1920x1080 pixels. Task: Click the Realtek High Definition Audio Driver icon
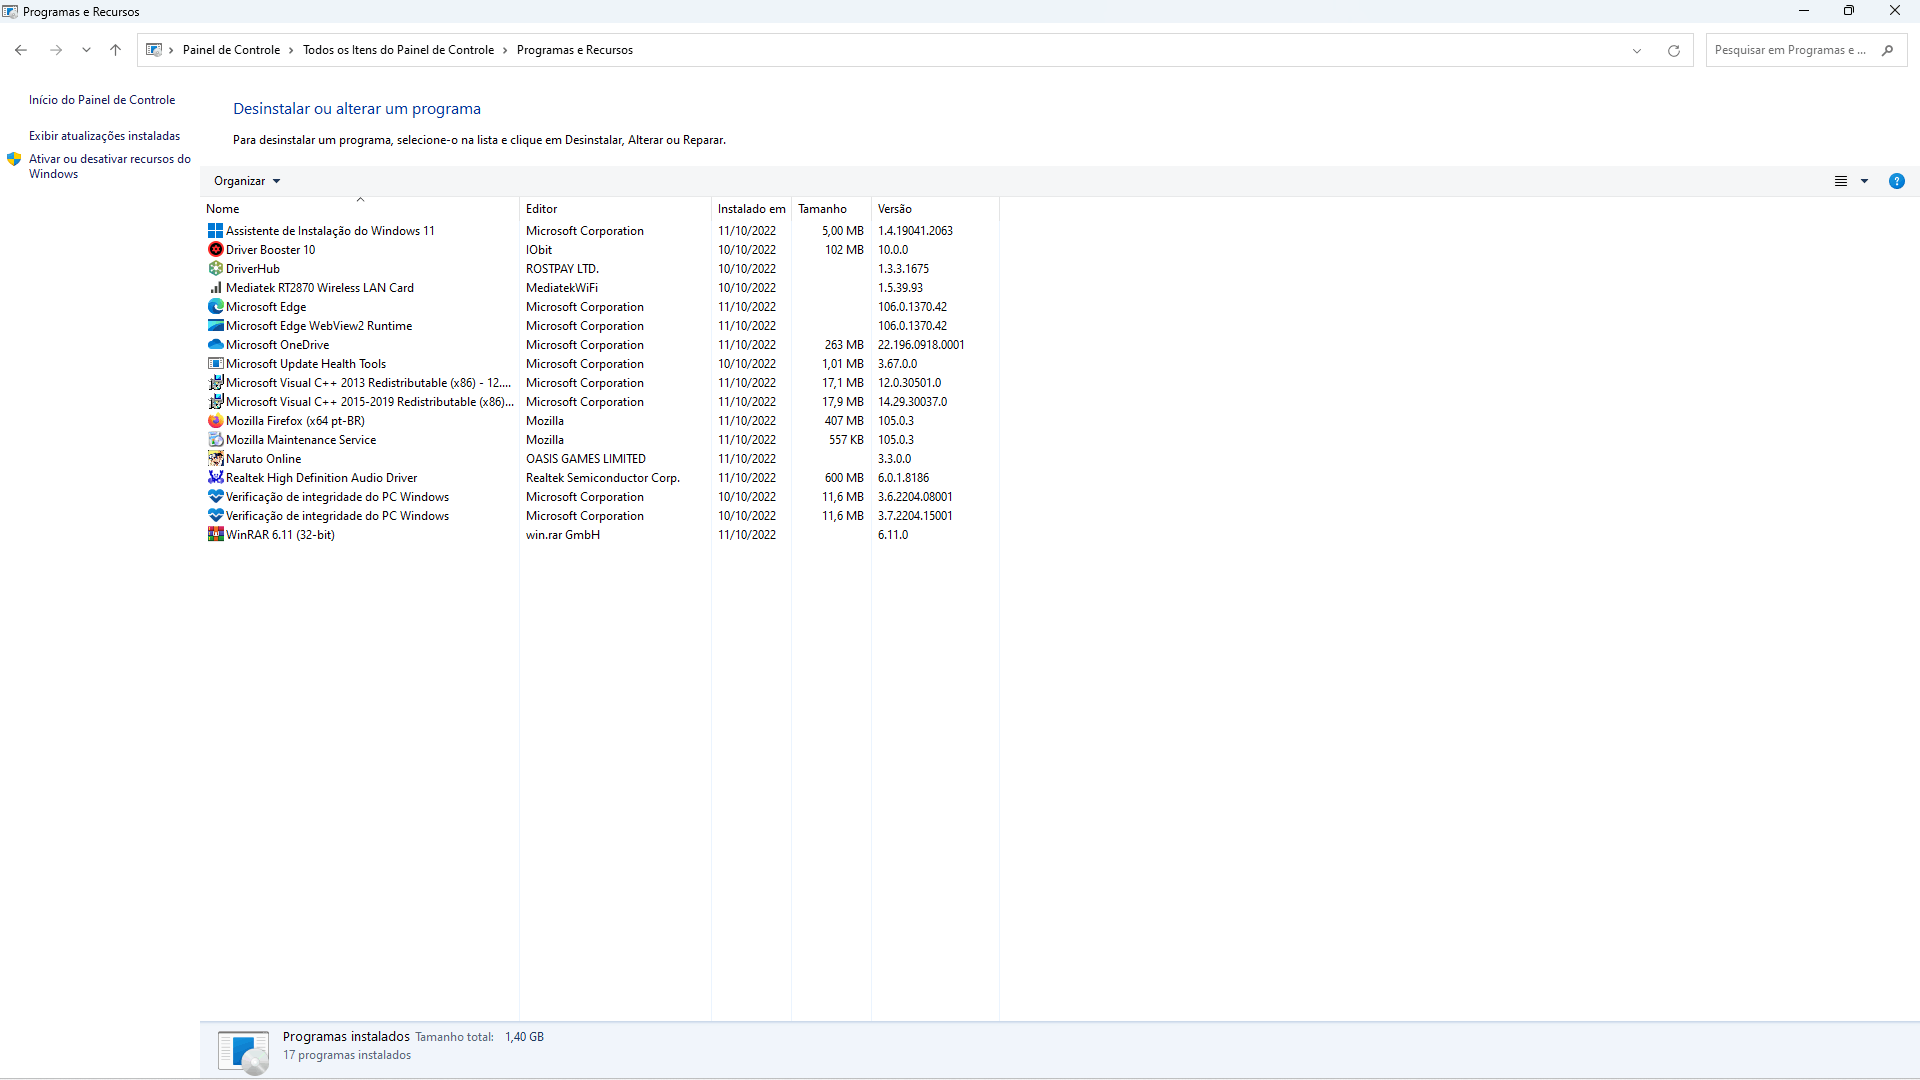pos(215,478)
